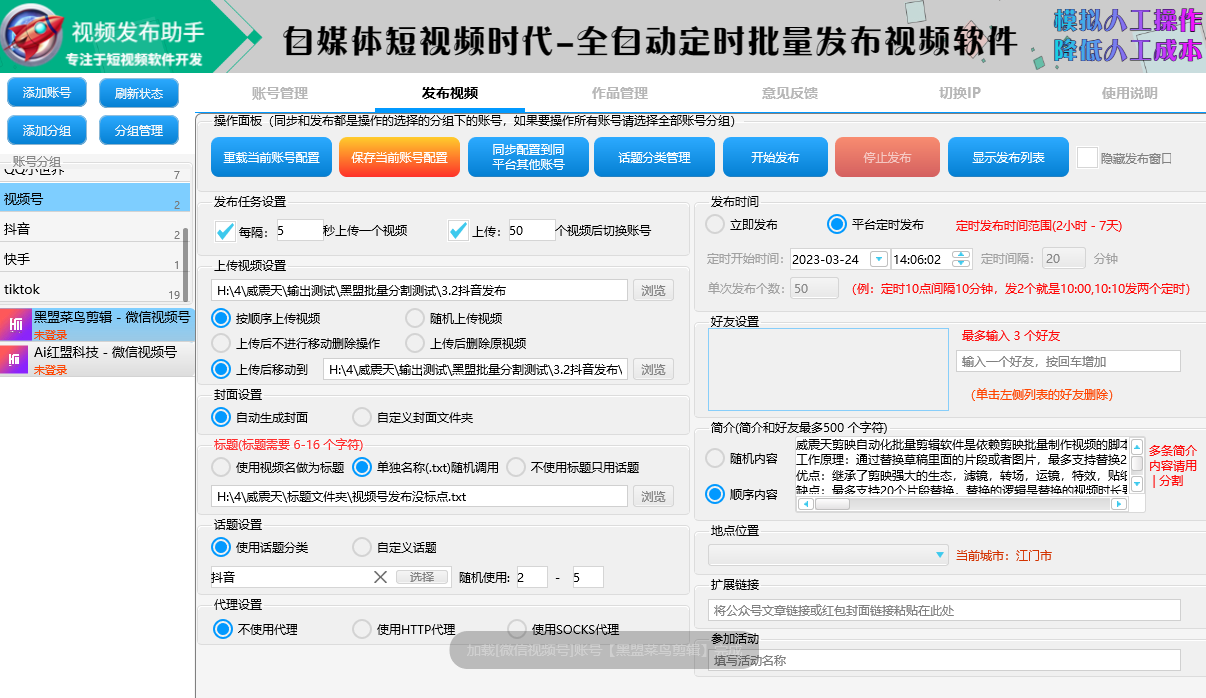Choose 随机上传视频 option

(415, 319)
